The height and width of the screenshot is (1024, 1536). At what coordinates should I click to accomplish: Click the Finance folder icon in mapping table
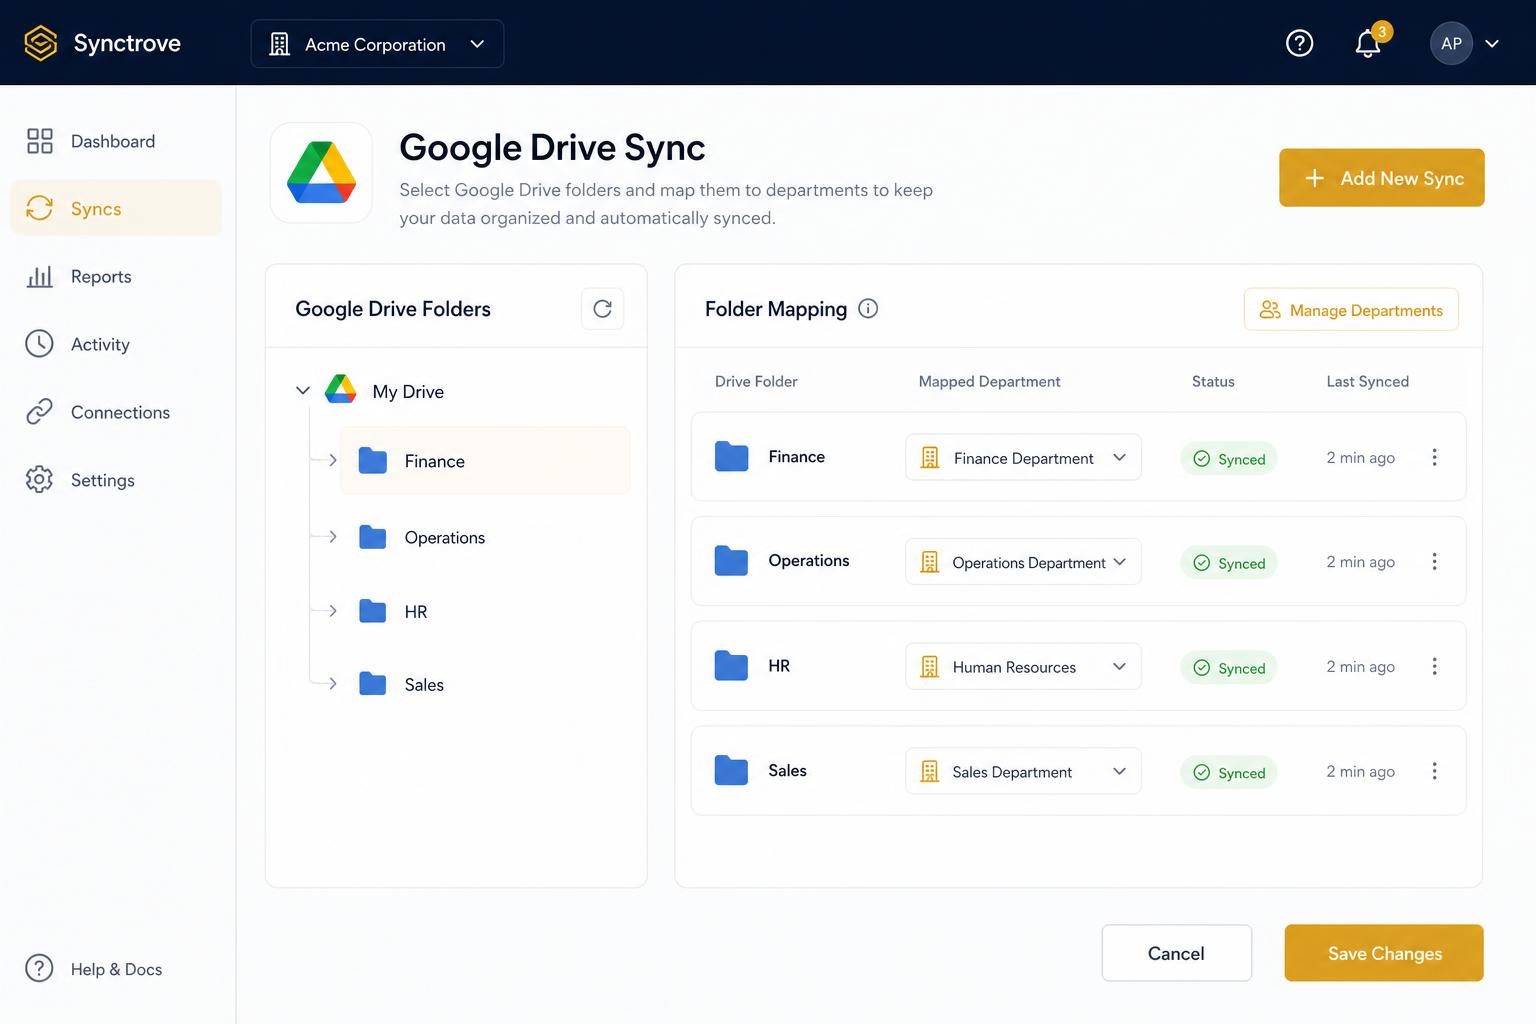click(x=731, y=457)
